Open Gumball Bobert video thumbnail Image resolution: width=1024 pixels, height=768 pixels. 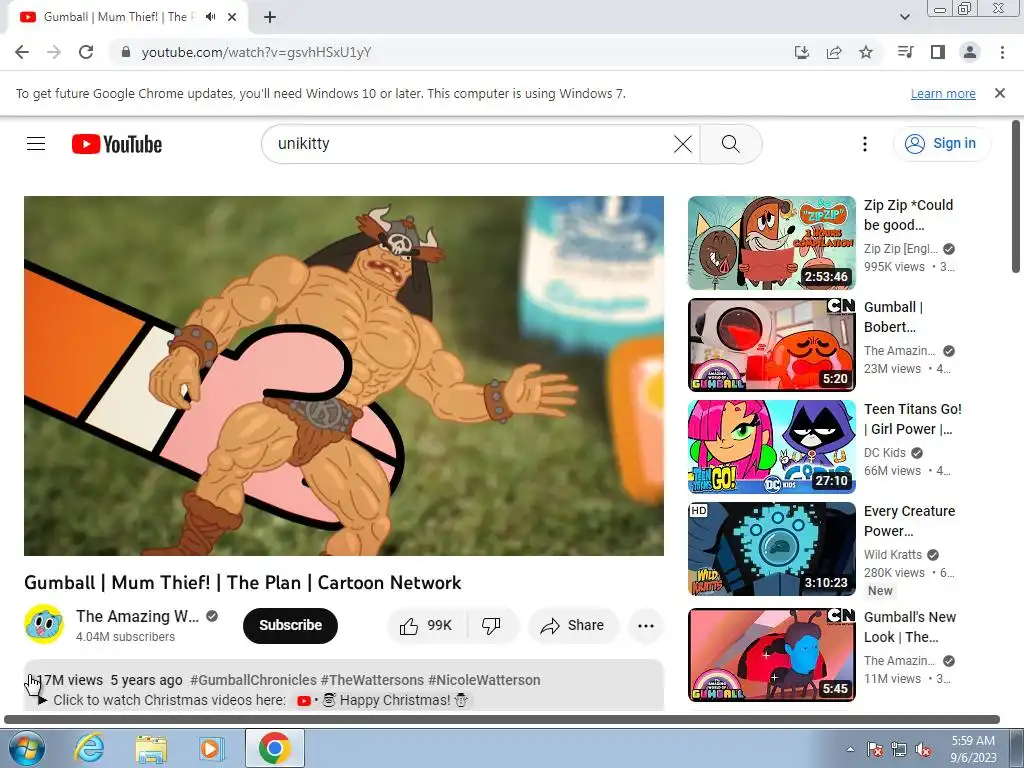(771, 345)
